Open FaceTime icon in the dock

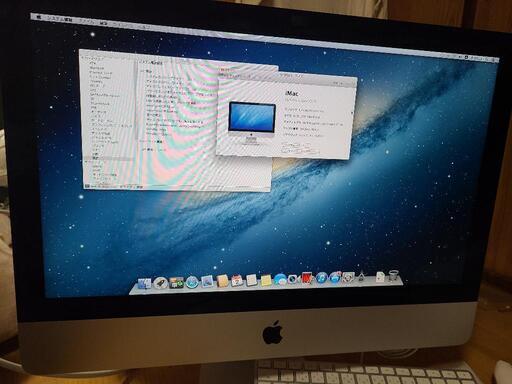[x=294, y=279]
